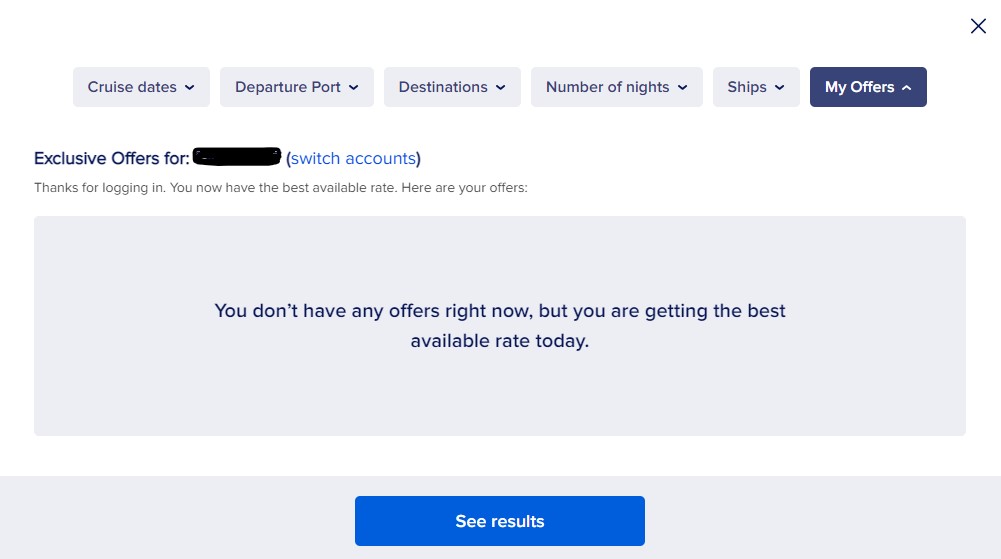
Task: Collapse the My Offers tab
Action: [868, 87]
